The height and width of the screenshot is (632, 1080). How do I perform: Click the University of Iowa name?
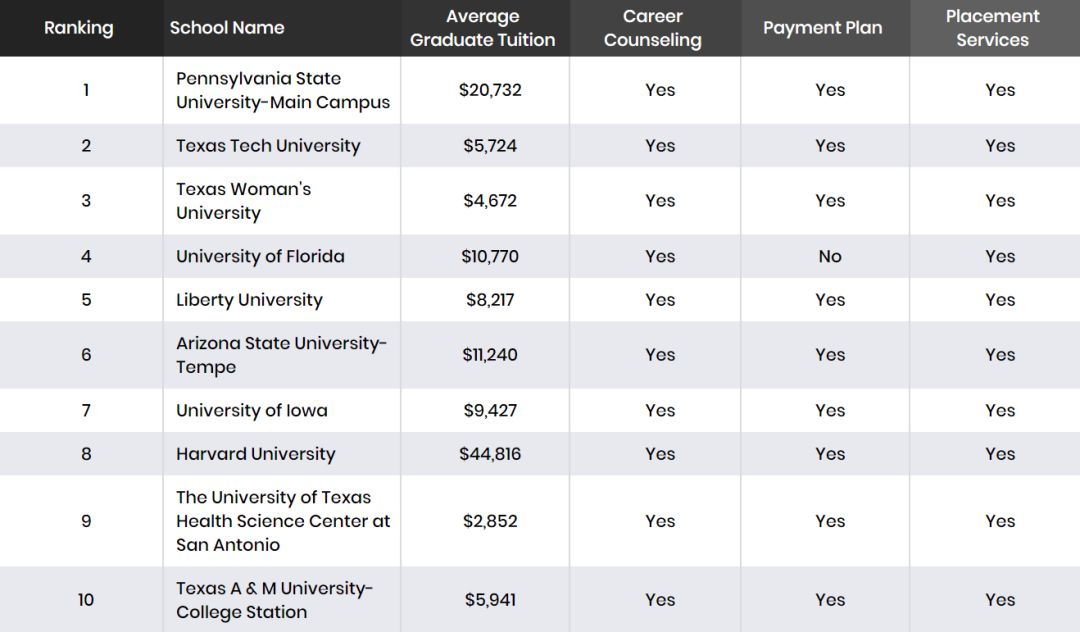pyautogui.click(x=252, y=411)
